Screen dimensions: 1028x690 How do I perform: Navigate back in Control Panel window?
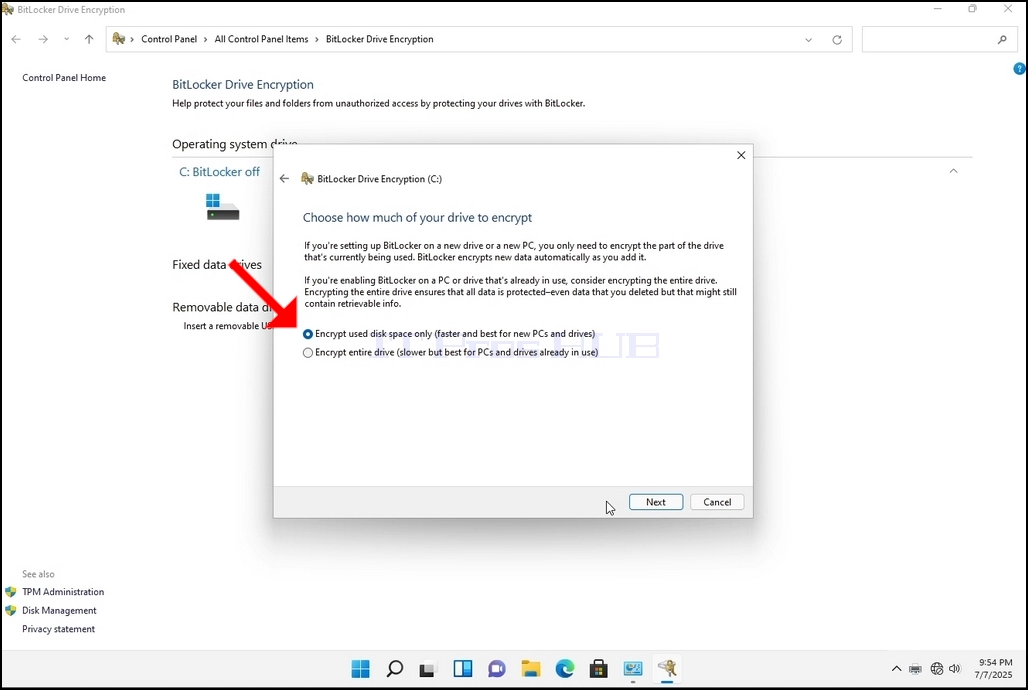tap(16, 39)
